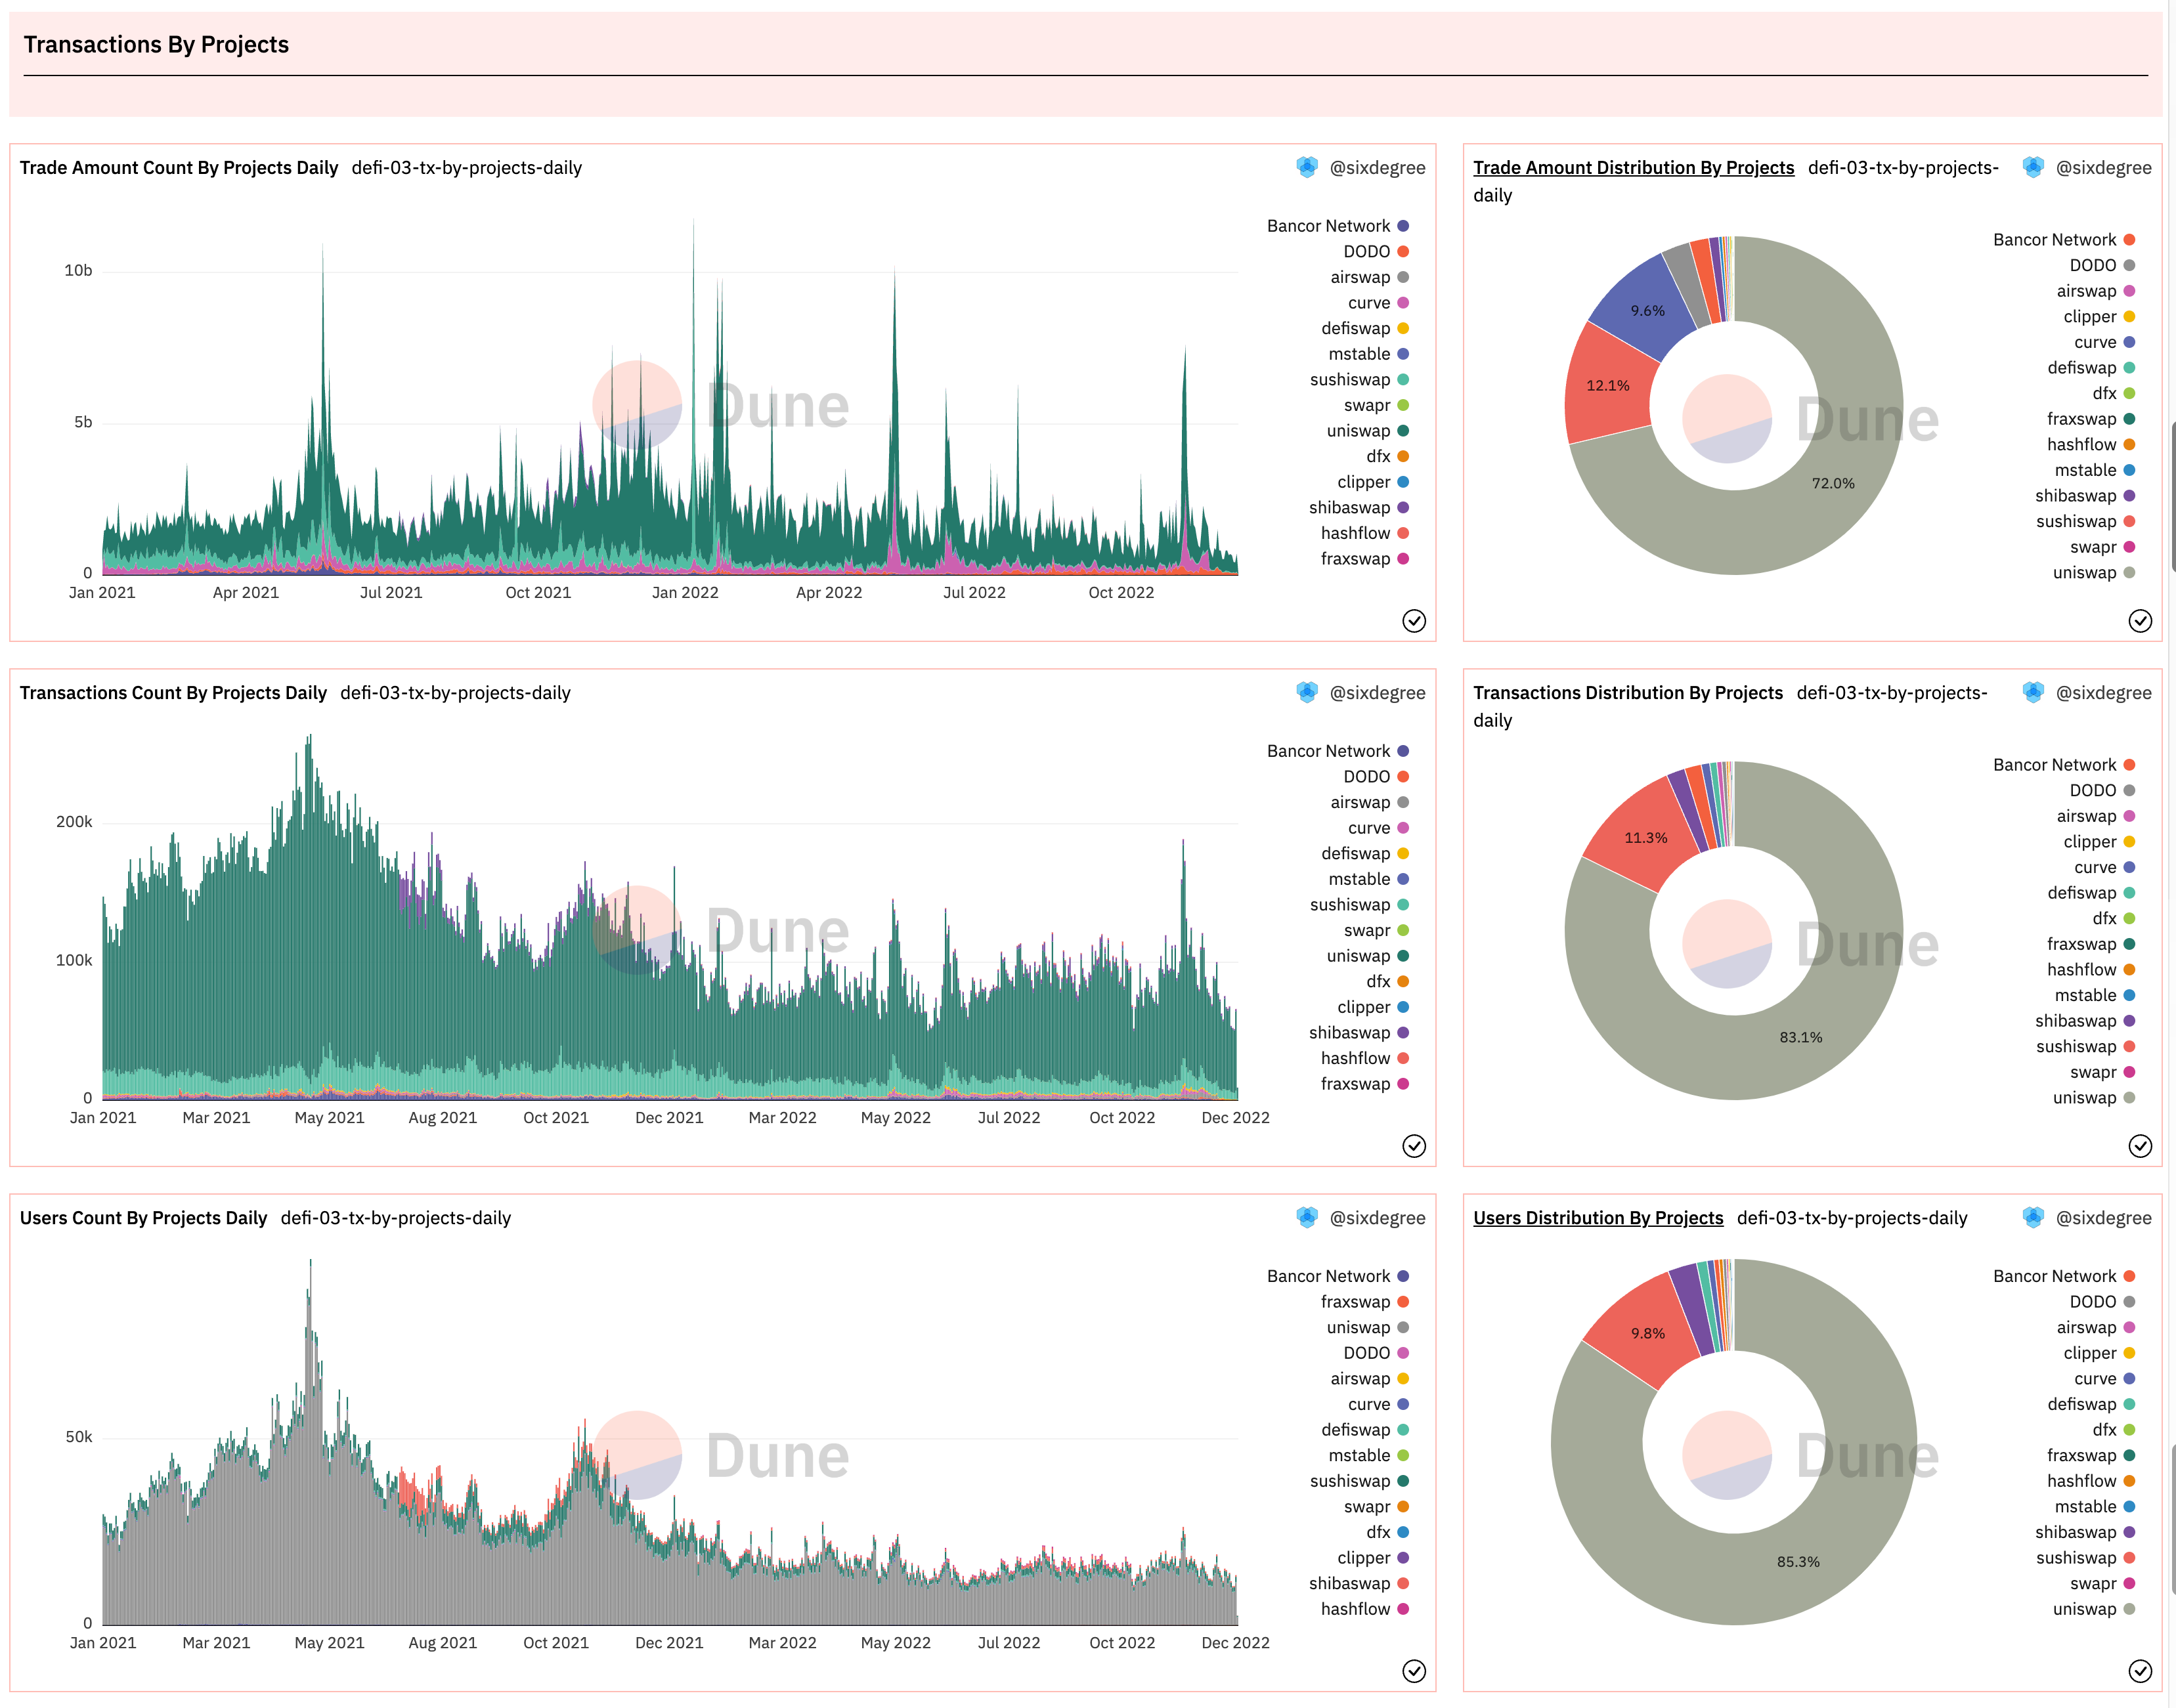Screen dimensions: 2176x1708
Task: Toggle fraxswap series in Users Count legend
Action: 1365,1302
